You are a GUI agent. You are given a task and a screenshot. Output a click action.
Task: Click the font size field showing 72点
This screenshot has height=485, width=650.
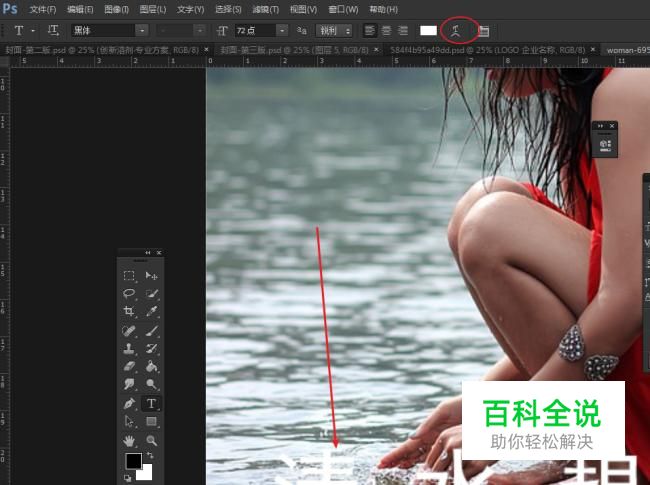click(255, 31)
